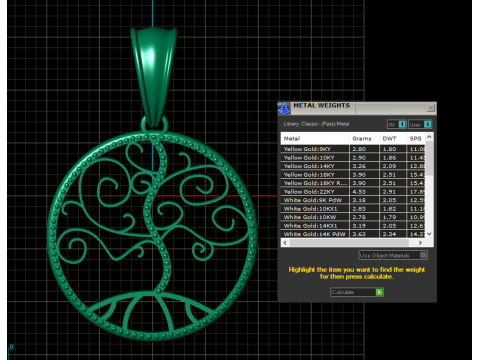Screen dimensions: 480x360
Task: Close the Metal Weights panel
Action: click(x=431, y=108)
